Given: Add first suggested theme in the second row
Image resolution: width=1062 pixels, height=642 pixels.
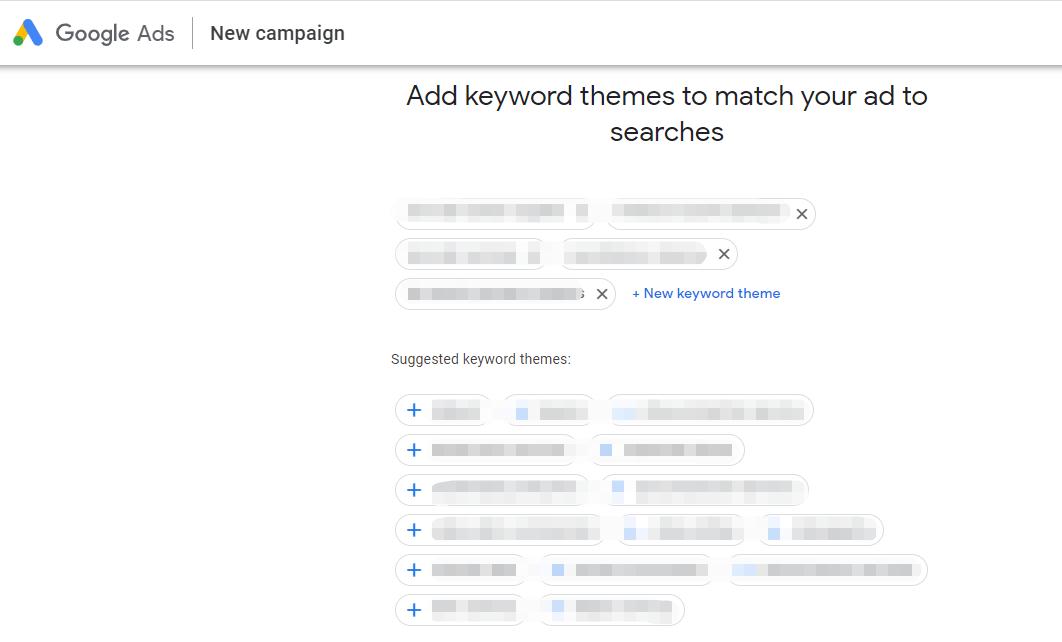Looking at the screenshot, I should point(414,450).
